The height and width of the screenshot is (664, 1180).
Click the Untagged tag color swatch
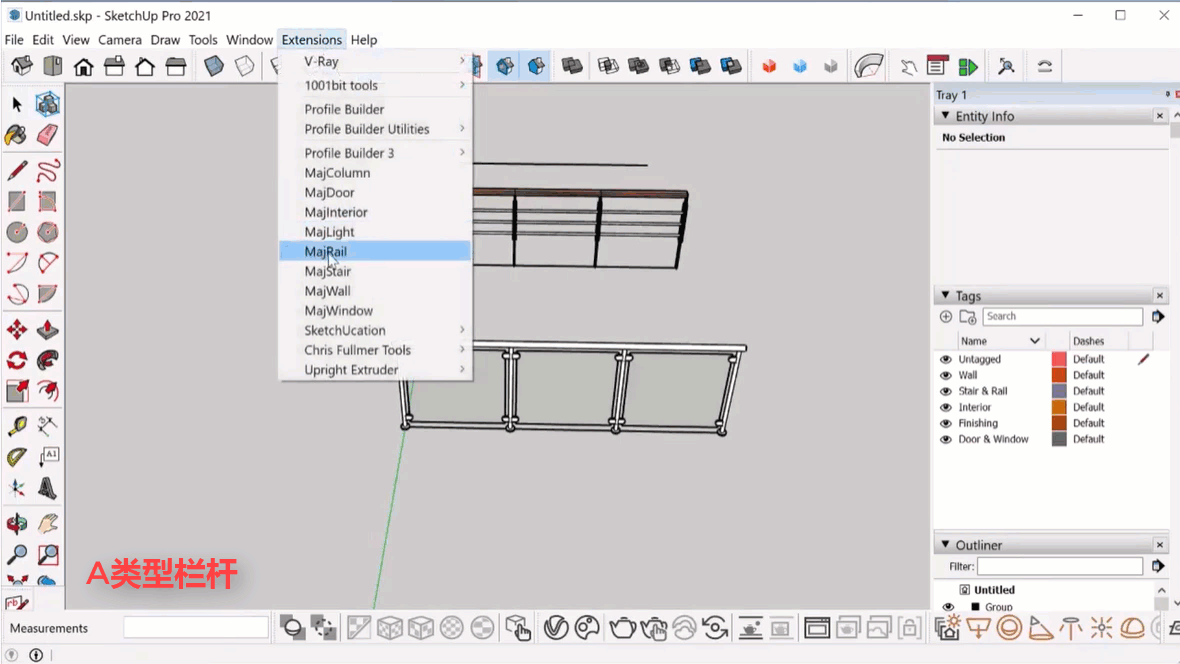[x=1059, y=359]
